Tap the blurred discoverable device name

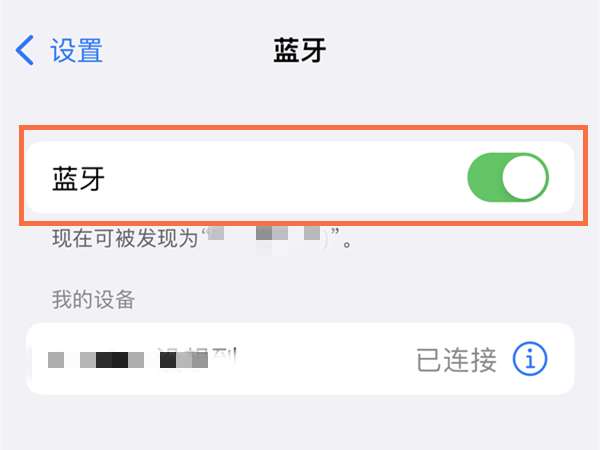(266, 239)
